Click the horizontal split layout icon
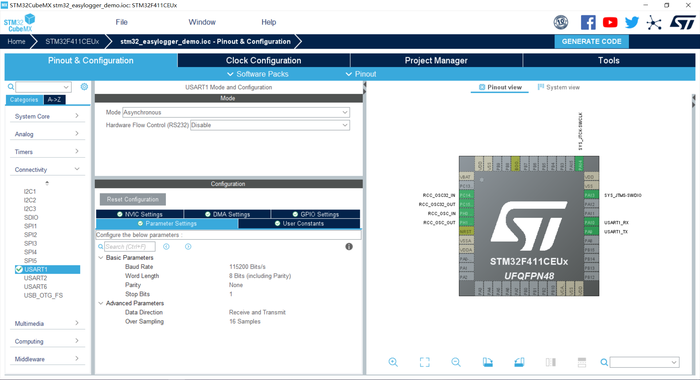 (582, 362)
